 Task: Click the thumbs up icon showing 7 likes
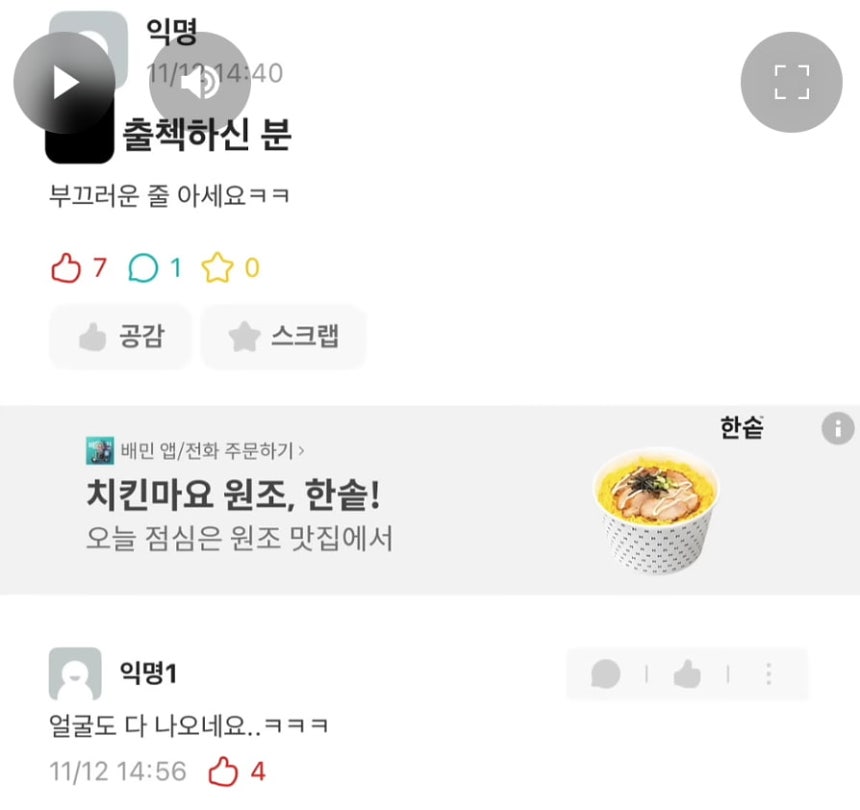click(66, 267)
